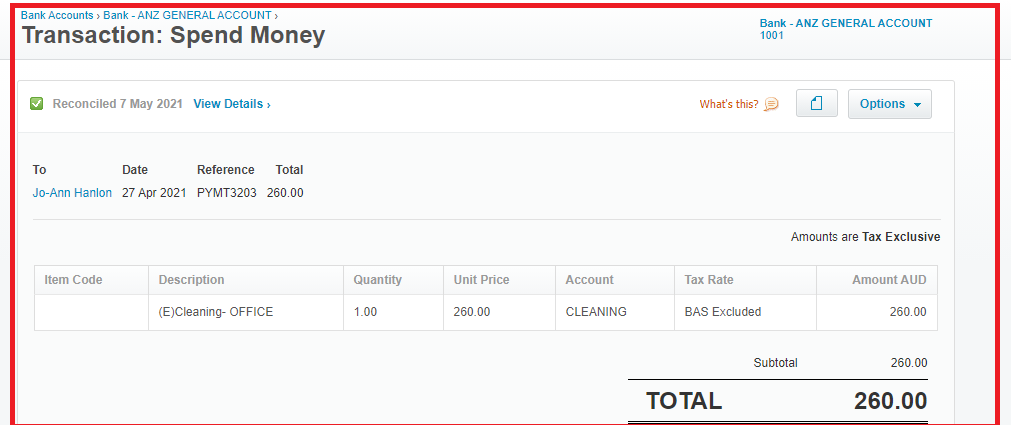1011x425 pixels.
Task: Click the CLEANING account cell
Action: click(614, 312)
